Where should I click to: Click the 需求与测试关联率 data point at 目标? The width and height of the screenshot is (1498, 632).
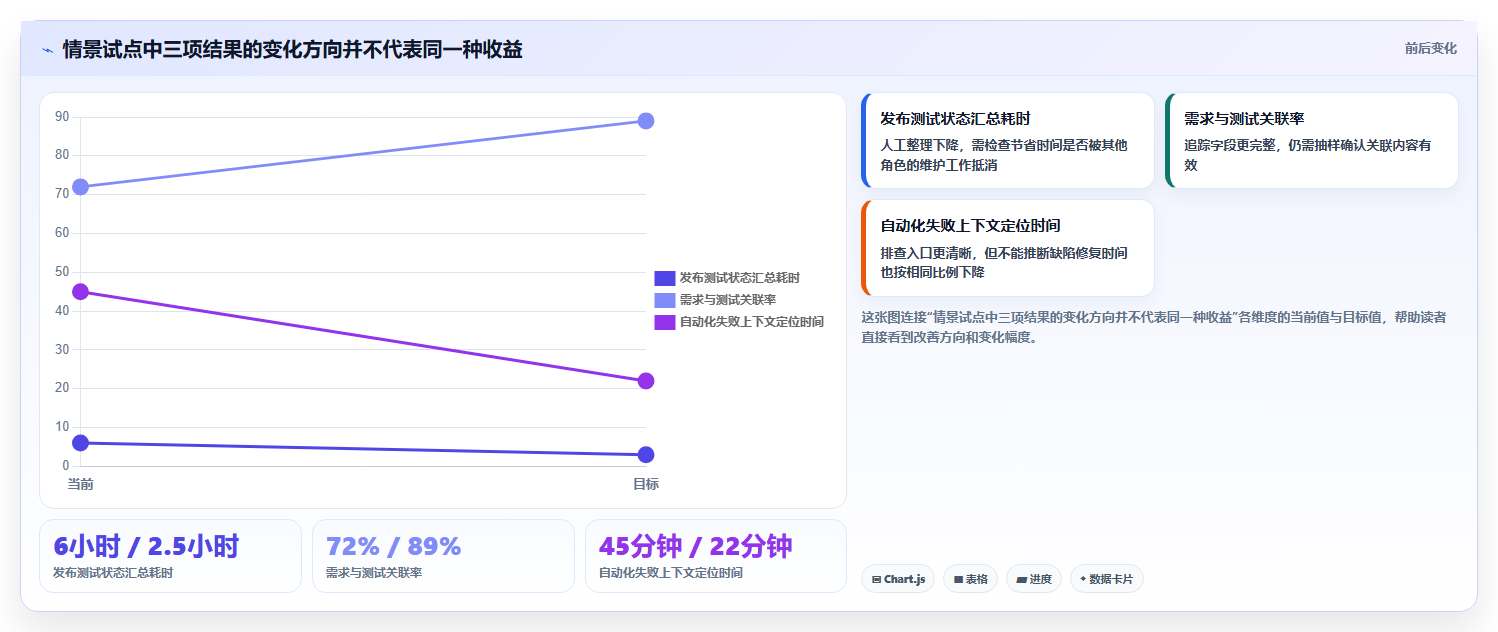(646, 121)
